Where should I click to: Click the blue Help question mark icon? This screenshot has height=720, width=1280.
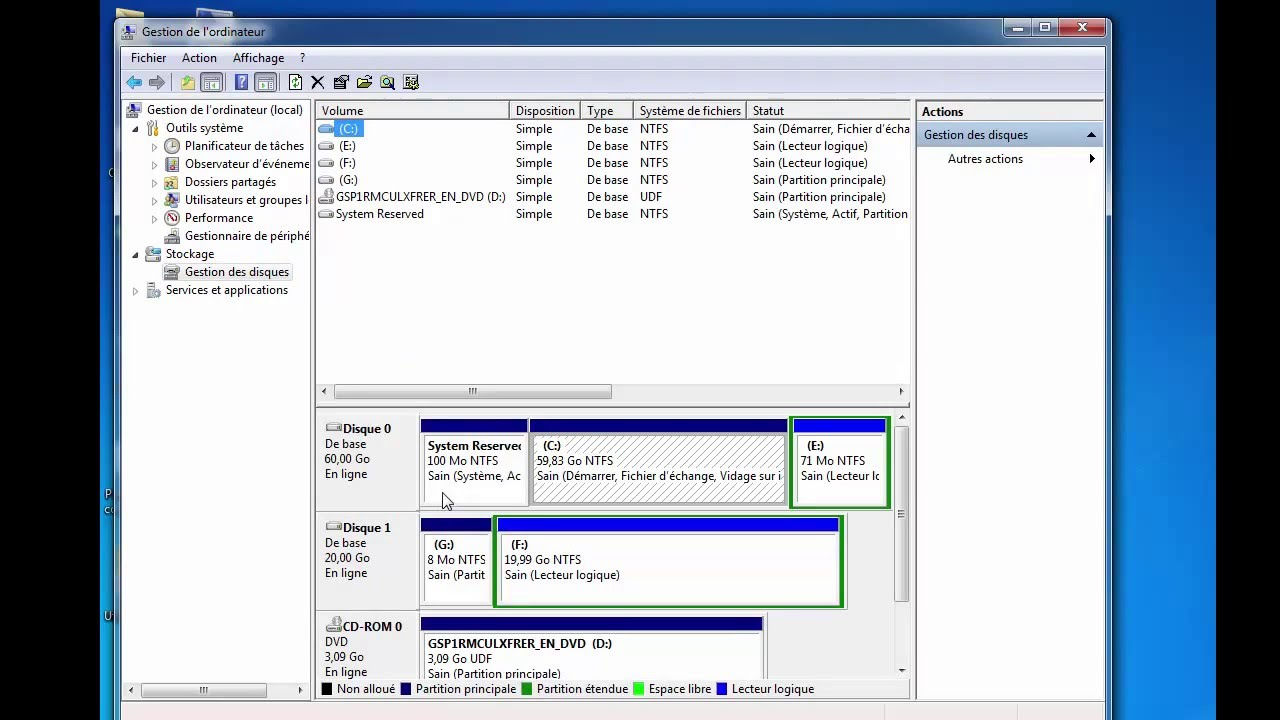pos(241,82)
